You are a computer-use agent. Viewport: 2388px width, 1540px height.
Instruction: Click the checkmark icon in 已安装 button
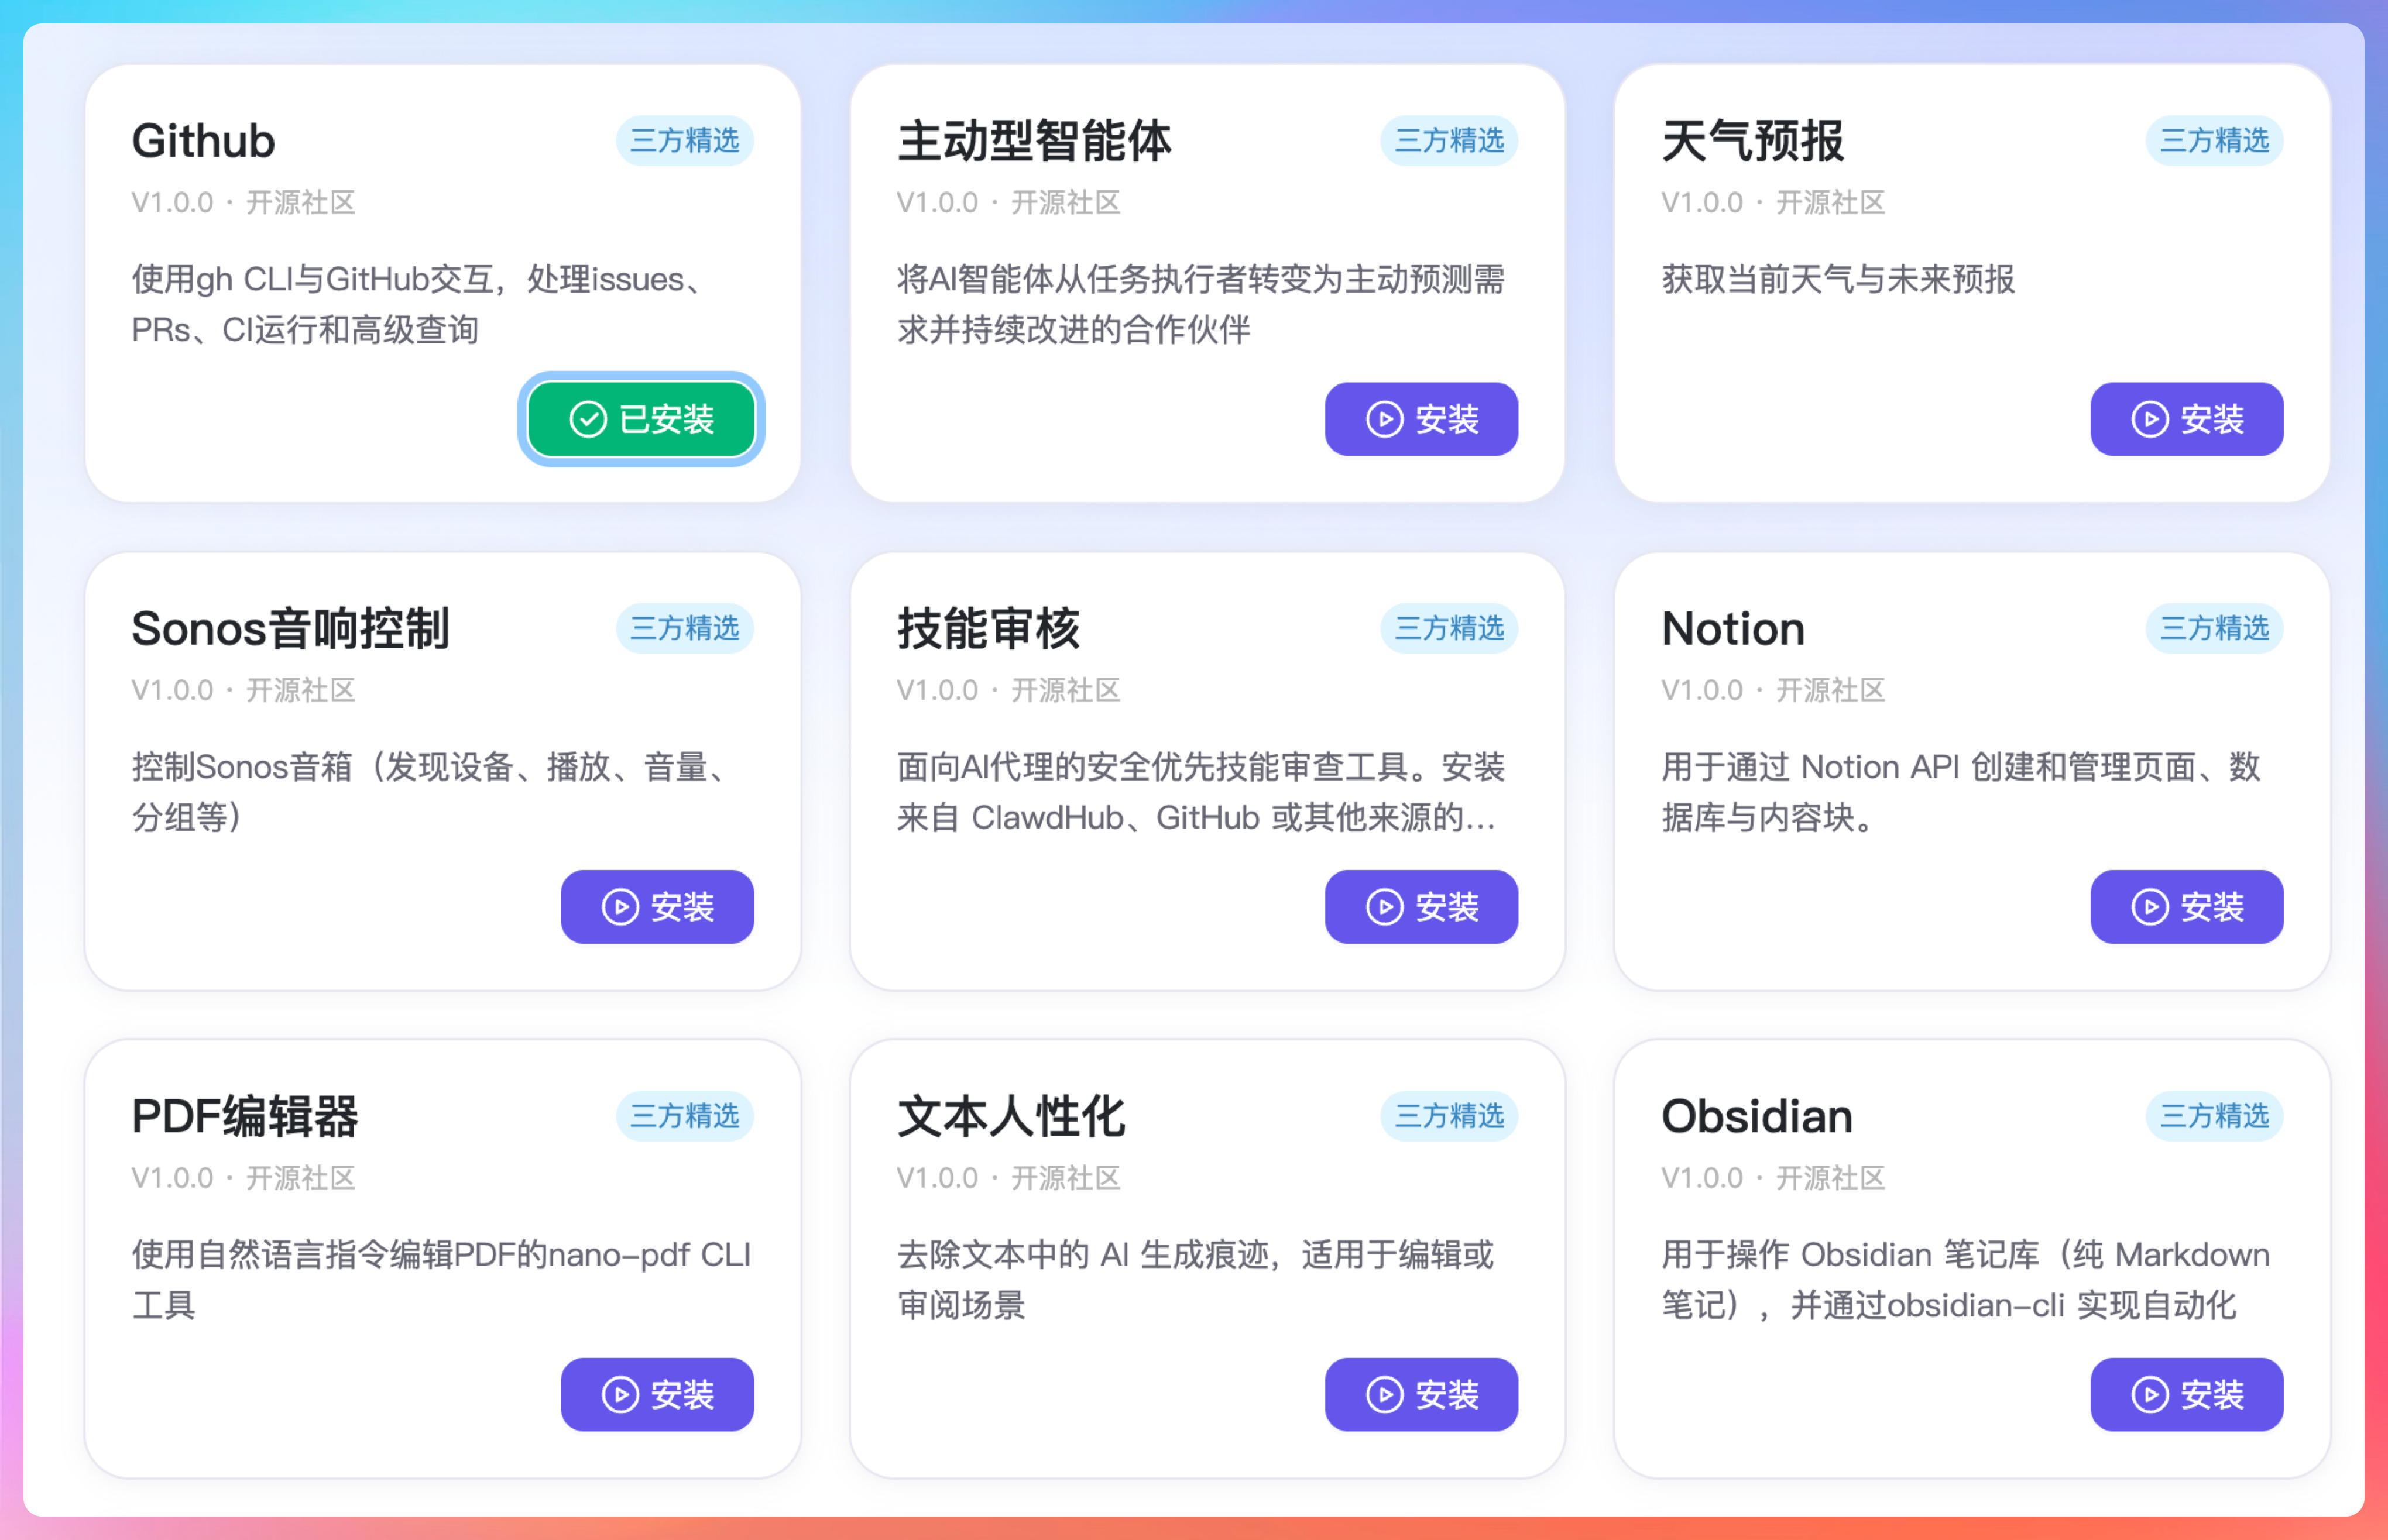[588, 419]
